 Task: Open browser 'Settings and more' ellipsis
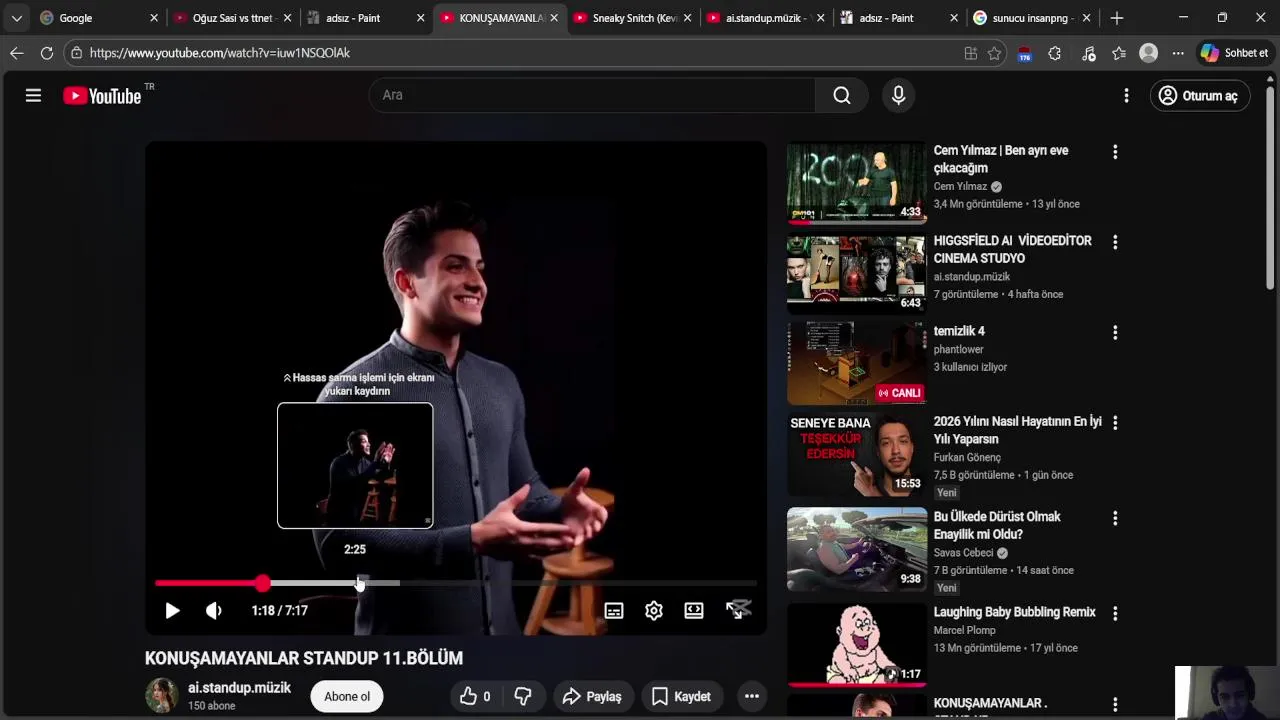tap(1178, 53)
